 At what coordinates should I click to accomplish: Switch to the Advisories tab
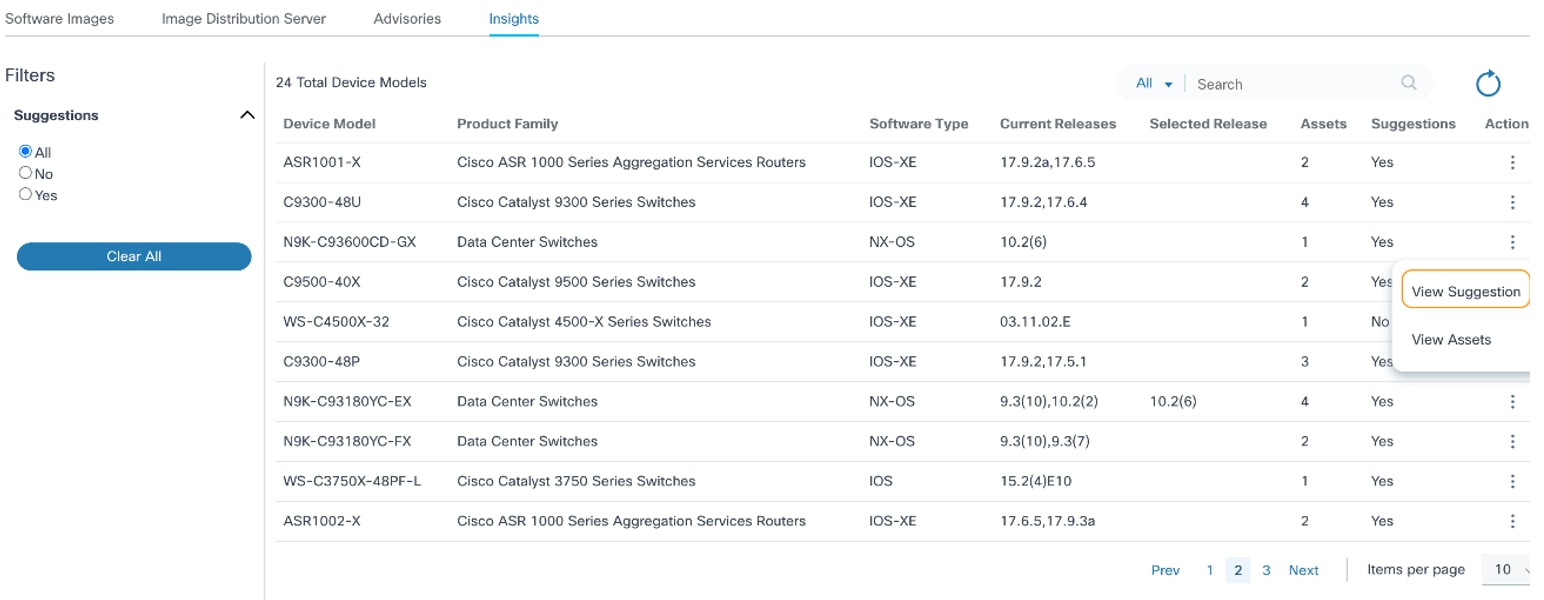pos(407,19)
